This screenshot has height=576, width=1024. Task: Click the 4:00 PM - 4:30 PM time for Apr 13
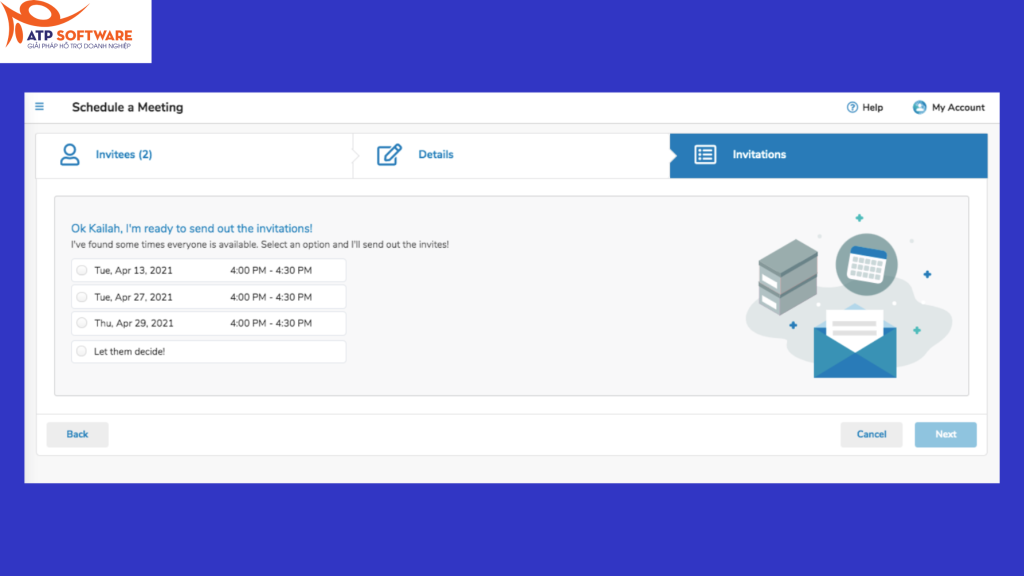click(271, 270)
